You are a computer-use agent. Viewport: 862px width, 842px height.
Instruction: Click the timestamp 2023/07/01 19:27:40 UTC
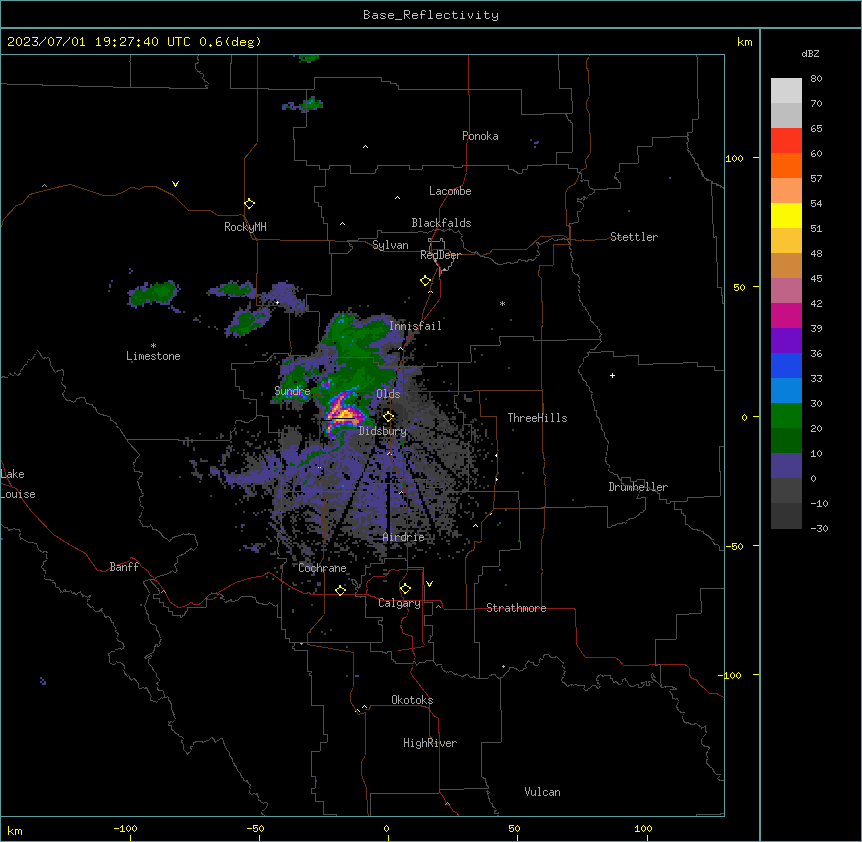[98, 42]
